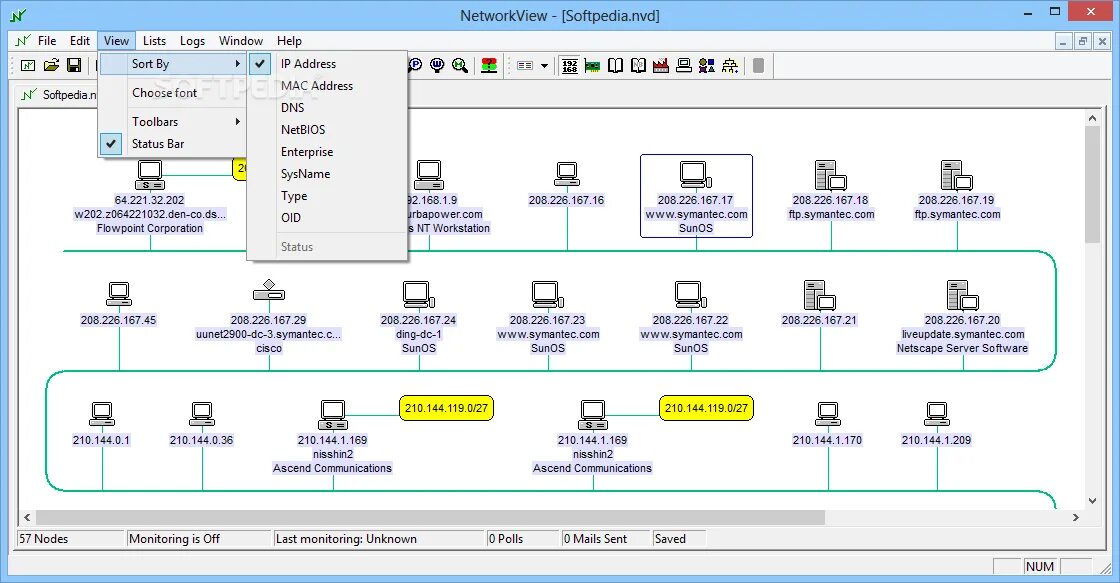The height and width of the screenshot is (583, 1120).
Task: Click the M magnifier search icon
Action: click(x=460, y=66)
